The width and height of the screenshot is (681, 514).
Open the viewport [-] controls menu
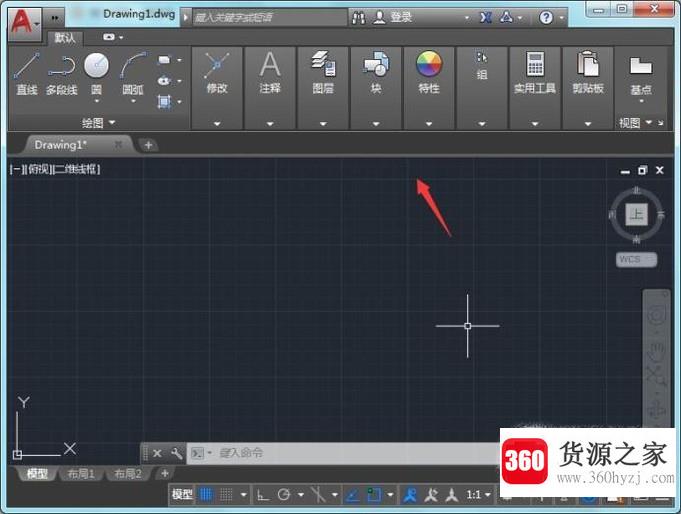(x=17, y=169)
